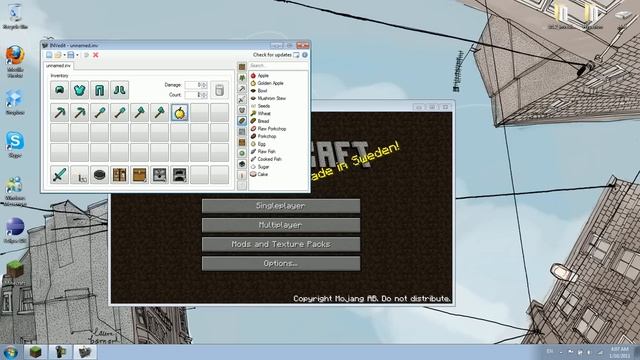Image resolution: width=640 pixels, height=360 pixels.
Task: Select the diamond sword hotbar slot
Action: coord(59,175)
